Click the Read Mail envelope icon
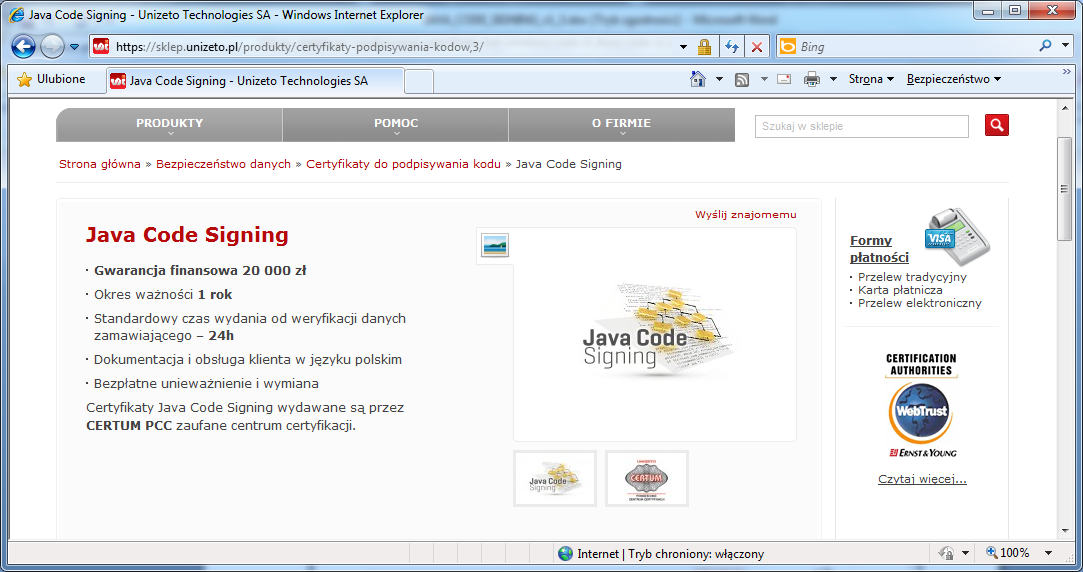1083x572 pixels. (784, 79)
